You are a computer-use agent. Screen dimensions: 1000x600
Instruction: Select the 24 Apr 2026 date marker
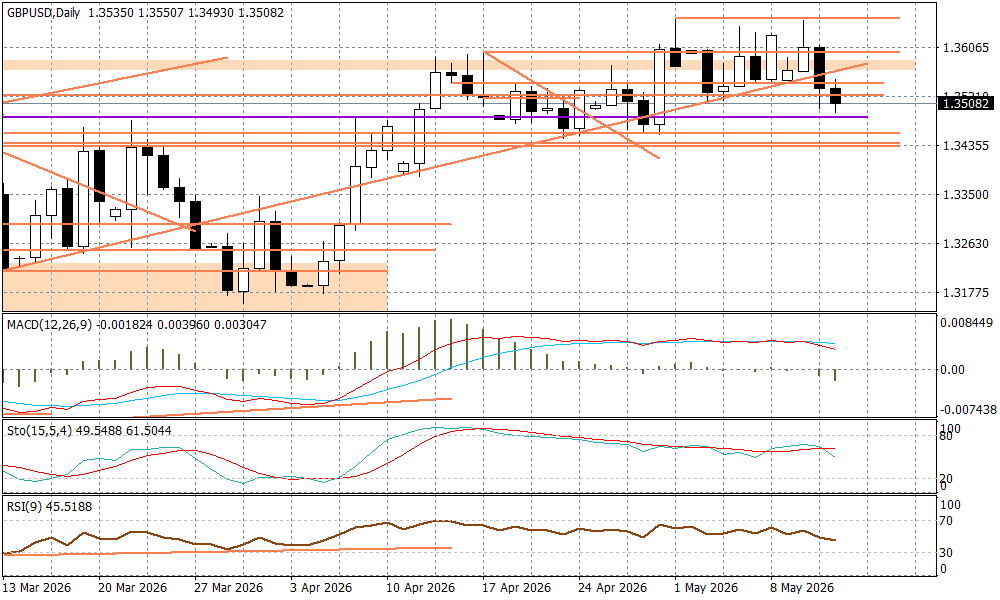click(x=612, y=588)
